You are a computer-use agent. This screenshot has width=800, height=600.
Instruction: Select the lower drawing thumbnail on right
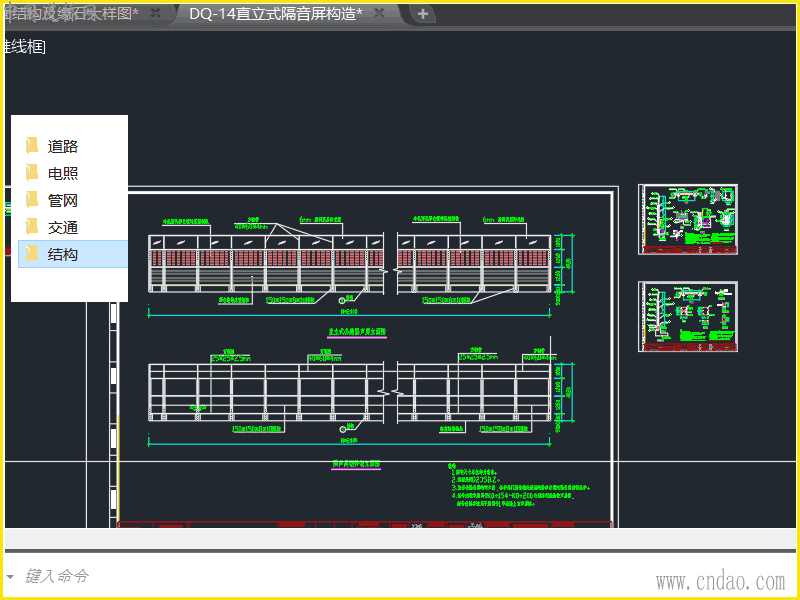(688, 316)
